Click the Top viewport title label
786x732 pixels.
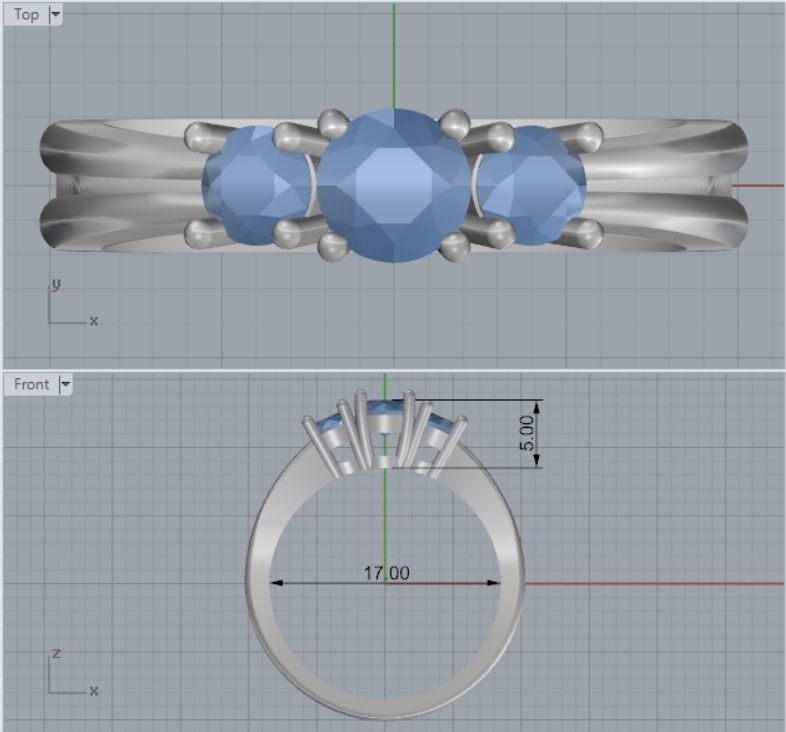26,15
